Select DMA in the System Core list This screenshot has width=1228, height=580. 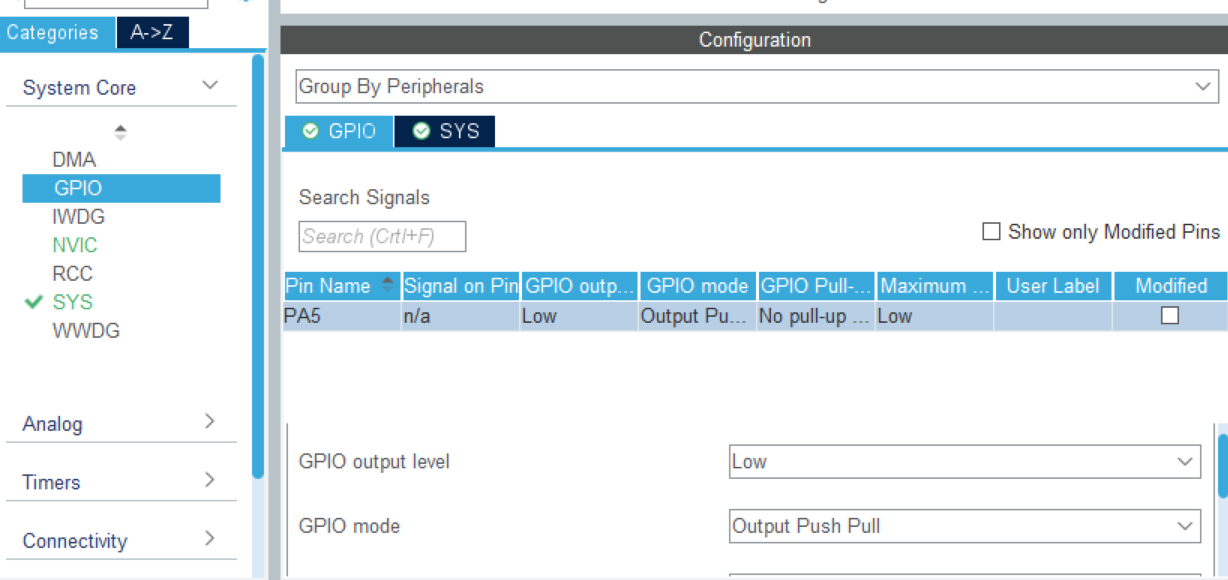click(x=75, y=159)
